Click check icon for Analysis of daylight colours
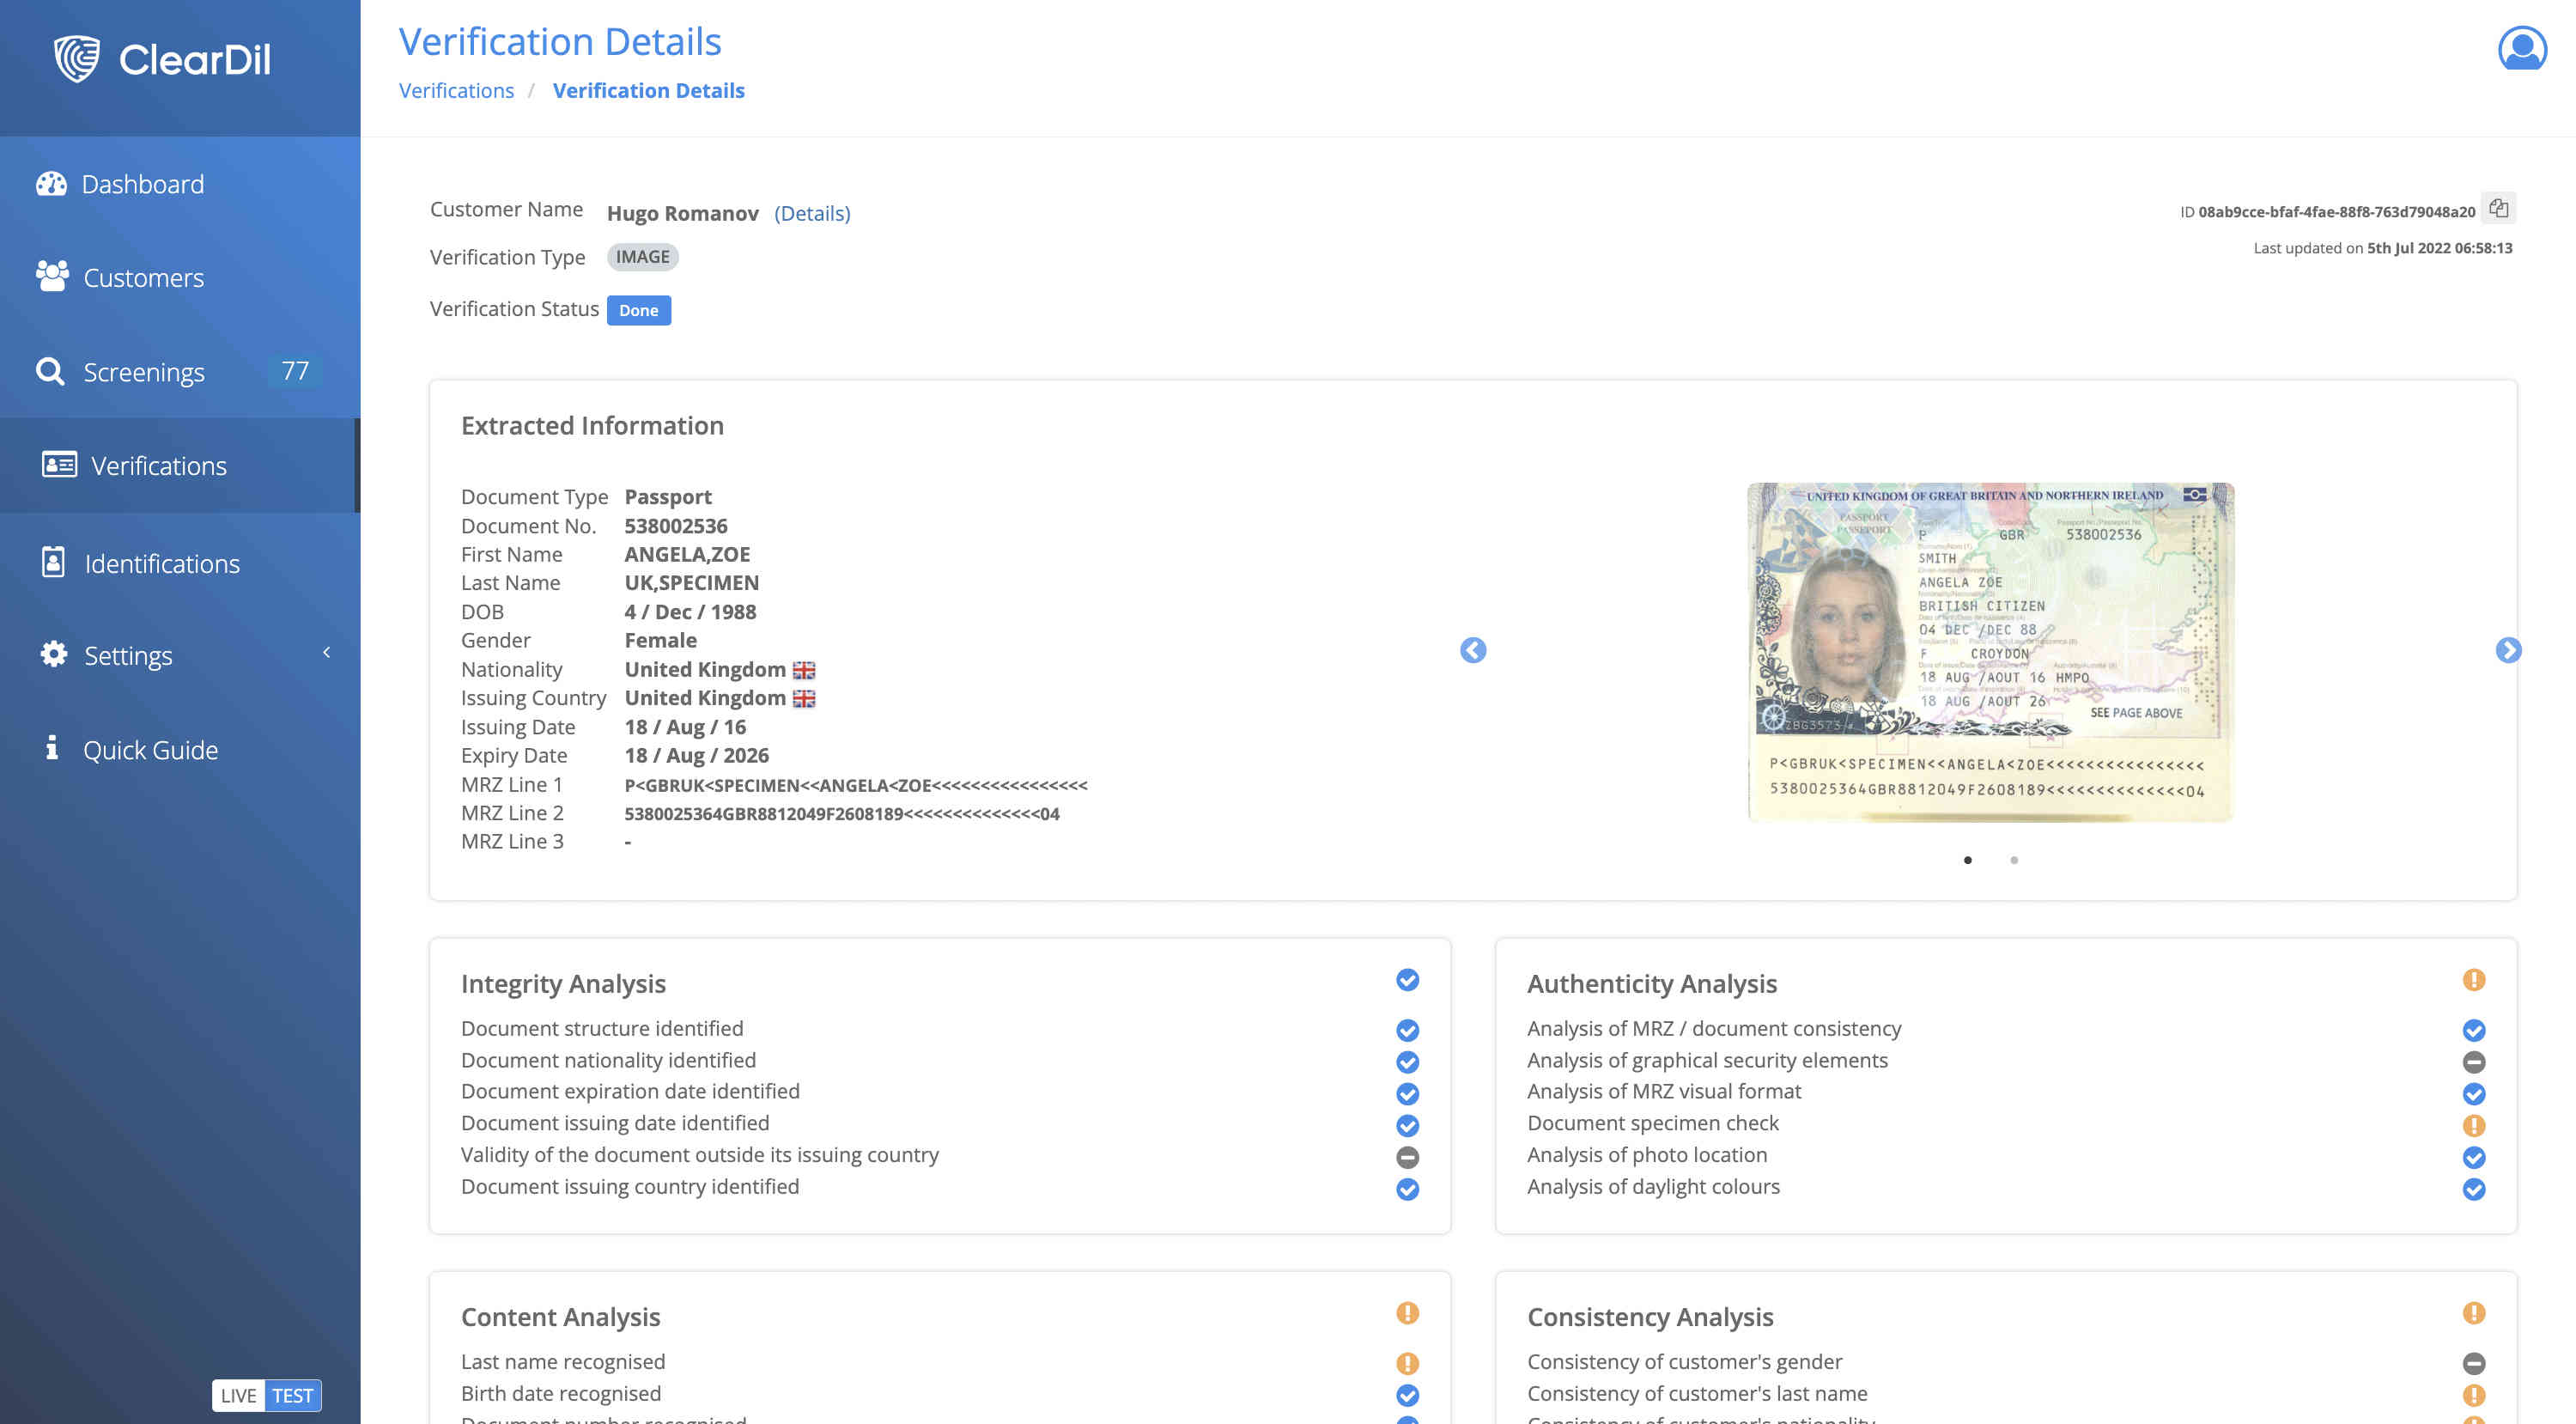Viewport: 2576px width, 1424px height. 2473,1189
